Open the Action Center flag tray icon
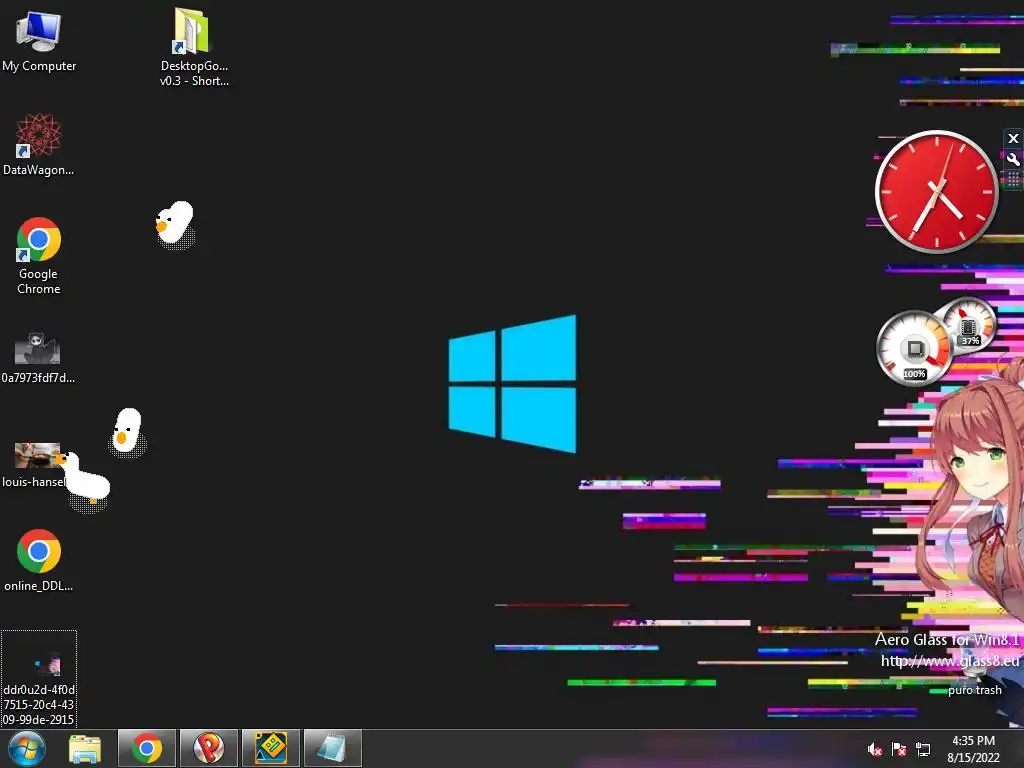This screenshot has height=768, width=1024. (x=899, y=750)
